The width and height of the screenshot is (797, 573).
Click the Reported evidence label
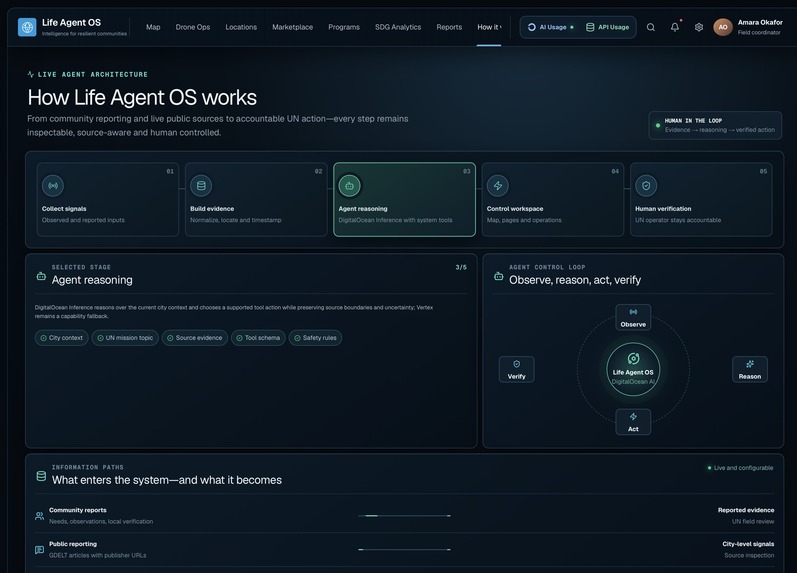click(746, 510)
